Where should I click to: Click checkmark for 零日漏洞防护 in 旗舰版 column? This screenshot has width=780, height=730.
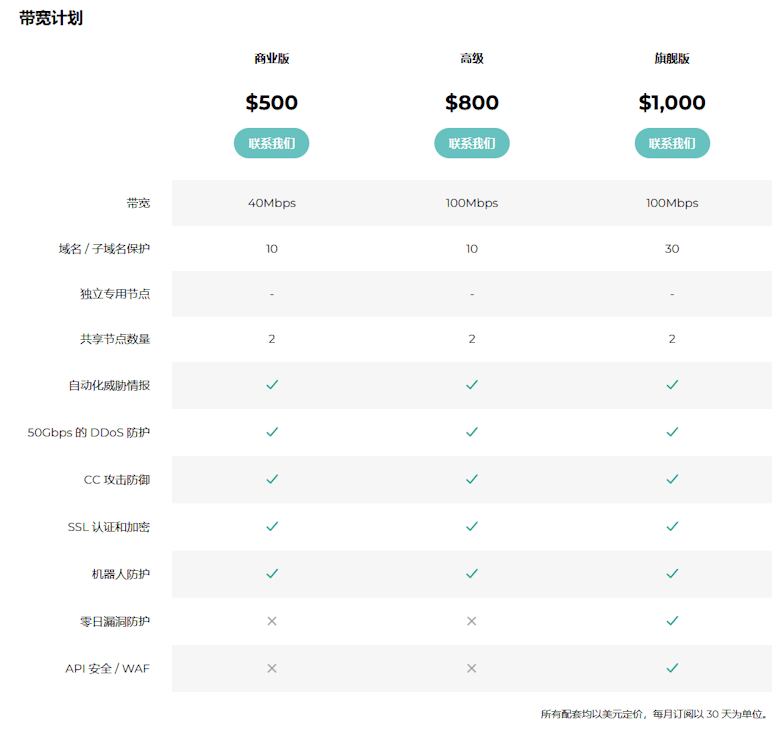pyautogui.click(x=672, y=621)
